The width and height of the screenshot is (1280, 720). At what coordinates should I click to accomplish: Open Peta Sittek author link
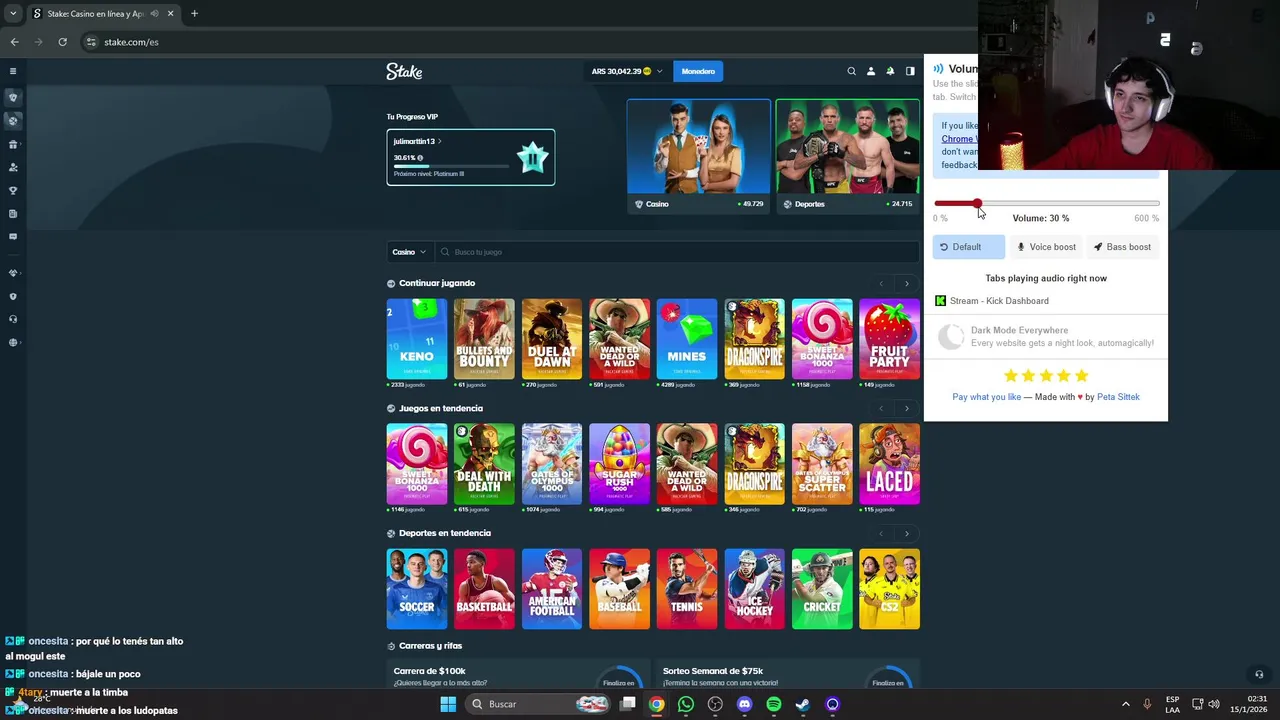[1118, 397]
